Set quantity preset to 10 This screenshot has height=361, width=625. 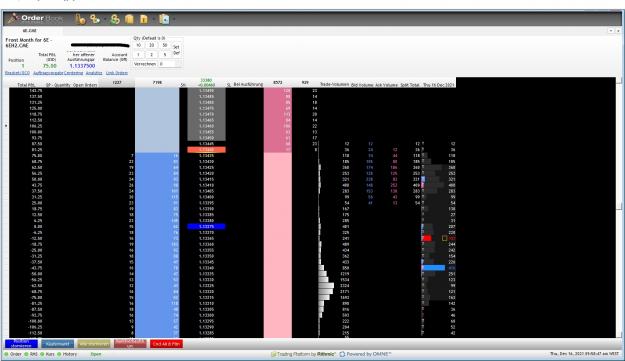point(138,45)
